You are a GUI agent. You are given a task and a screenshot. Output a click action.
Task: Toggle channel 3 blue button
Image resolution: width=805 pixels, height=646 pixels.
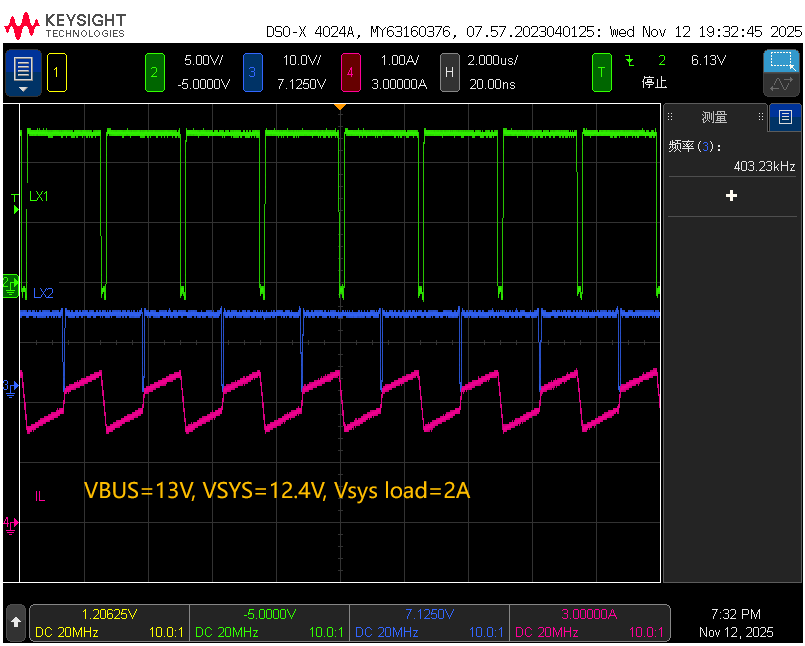tap(253, 72)
